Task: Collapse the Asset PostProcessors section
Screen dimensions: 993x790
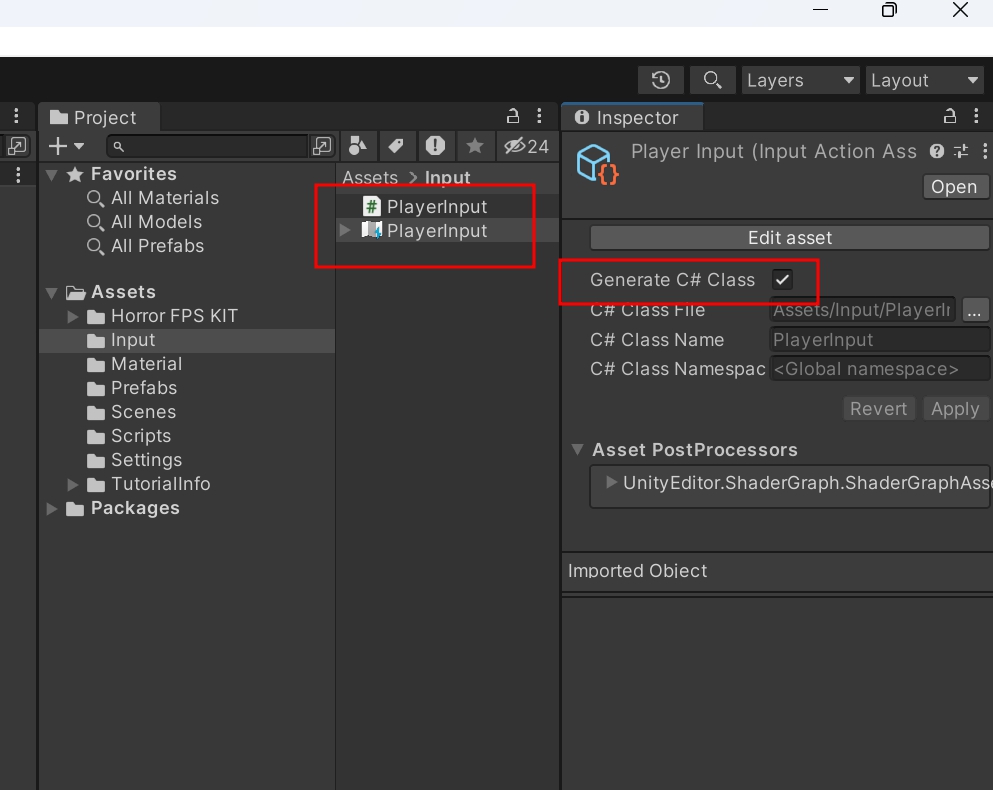Action: (x=578, y=450)
